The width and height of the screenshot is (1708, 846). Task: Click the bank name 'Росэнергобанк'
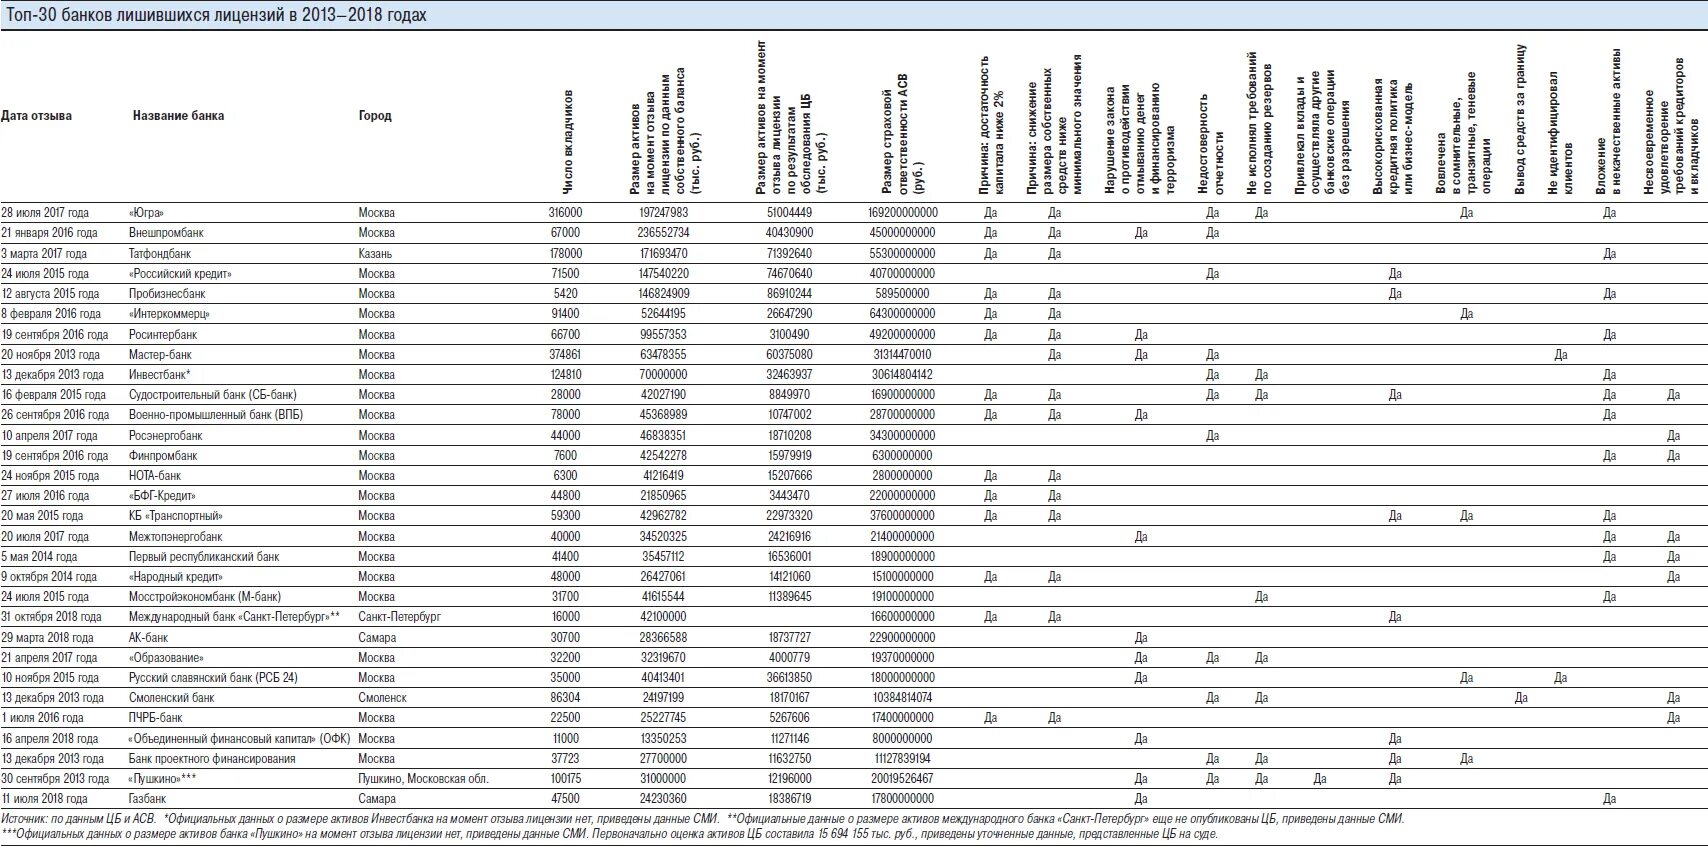[x=166, y=436]
